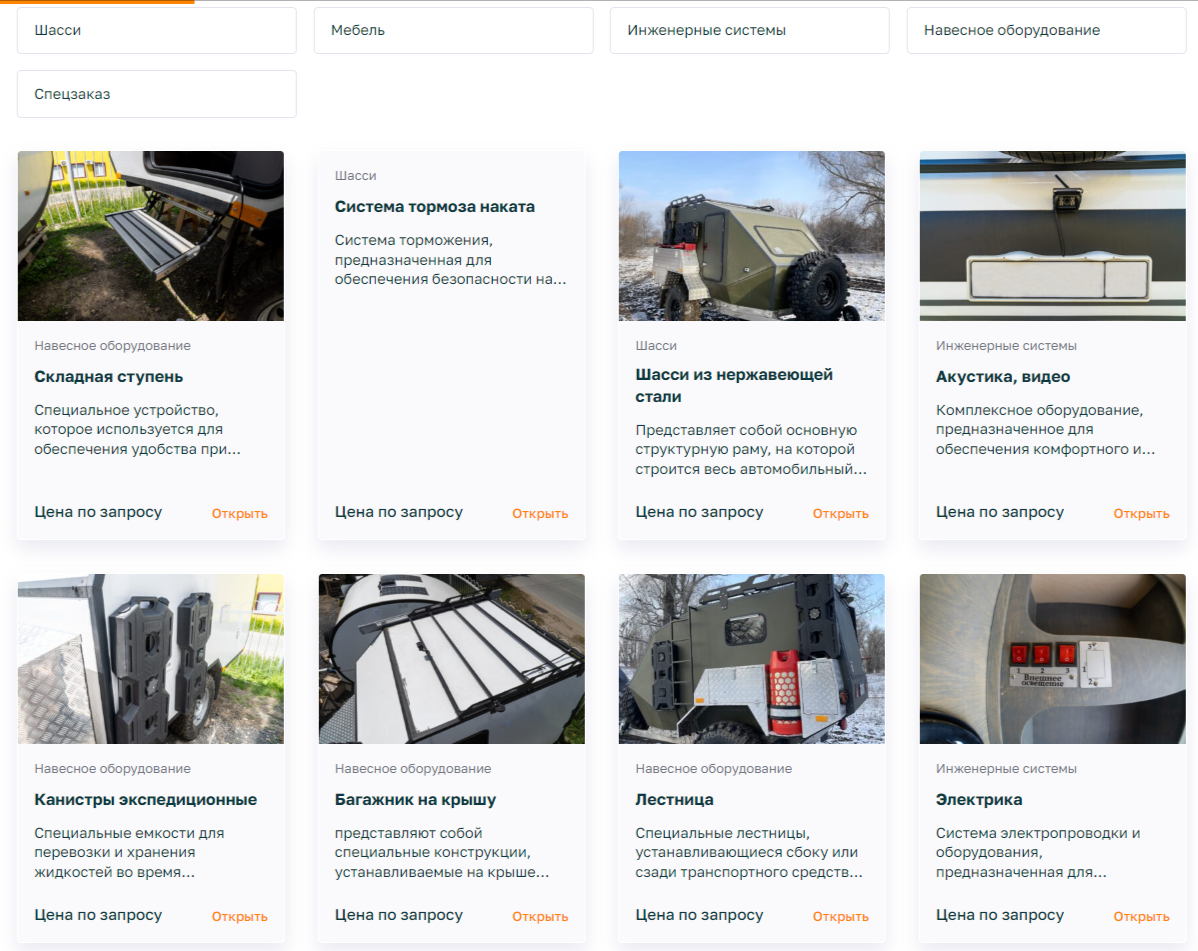Open the Лестница product title
The height and width of the screenshot is (951, 1198).
point(674,800)
